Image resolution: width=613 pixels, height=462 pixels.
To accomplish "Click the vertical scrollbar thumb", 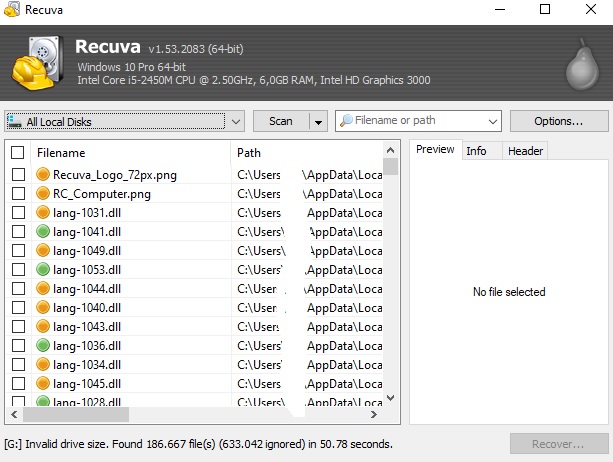I will [390, 167].
